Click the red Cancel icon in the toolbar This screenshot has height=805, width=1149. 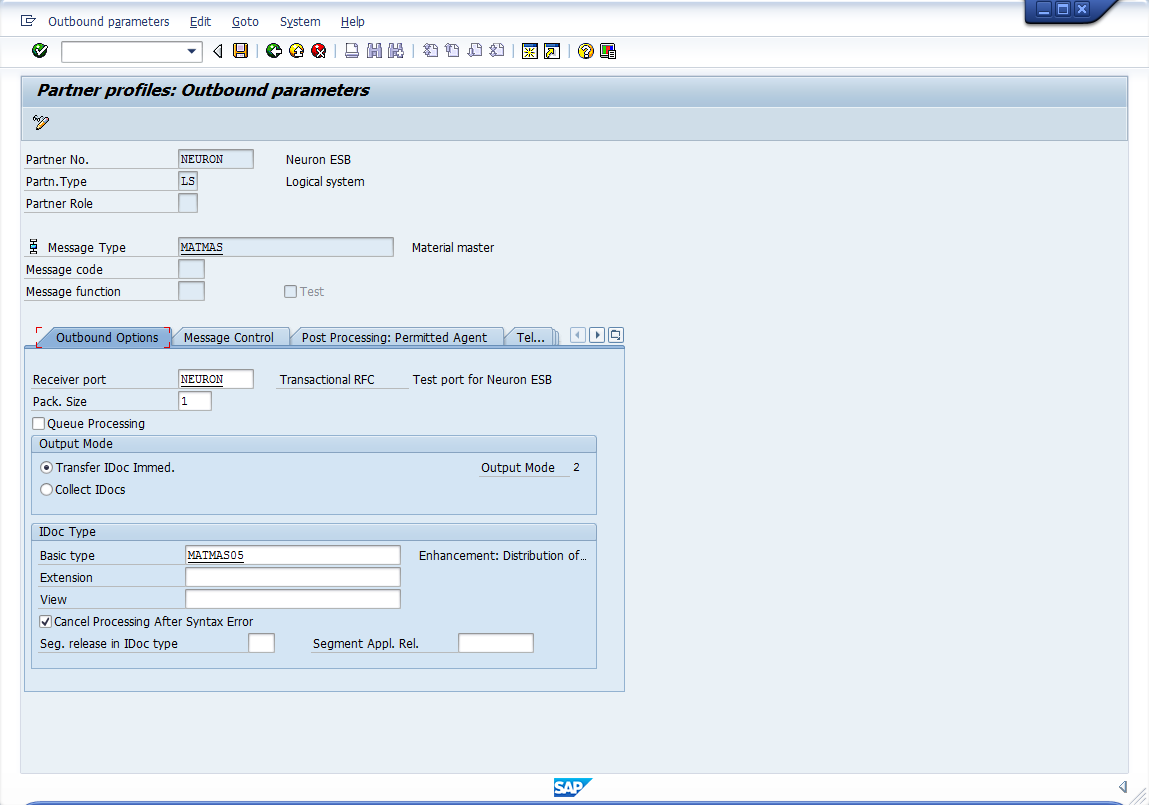pos(318,51)
